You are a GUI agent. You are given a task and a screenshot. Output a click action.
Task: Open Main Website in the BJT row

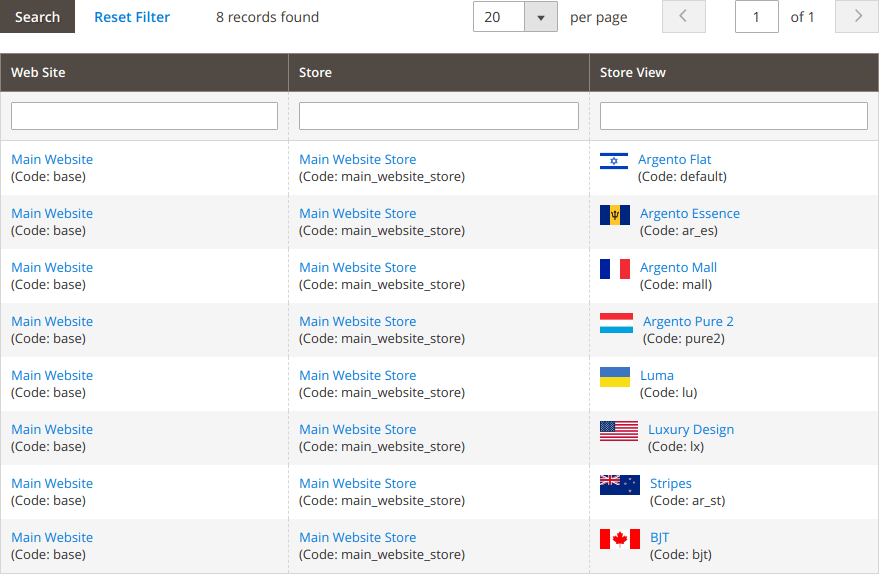[x=52, y=538]
